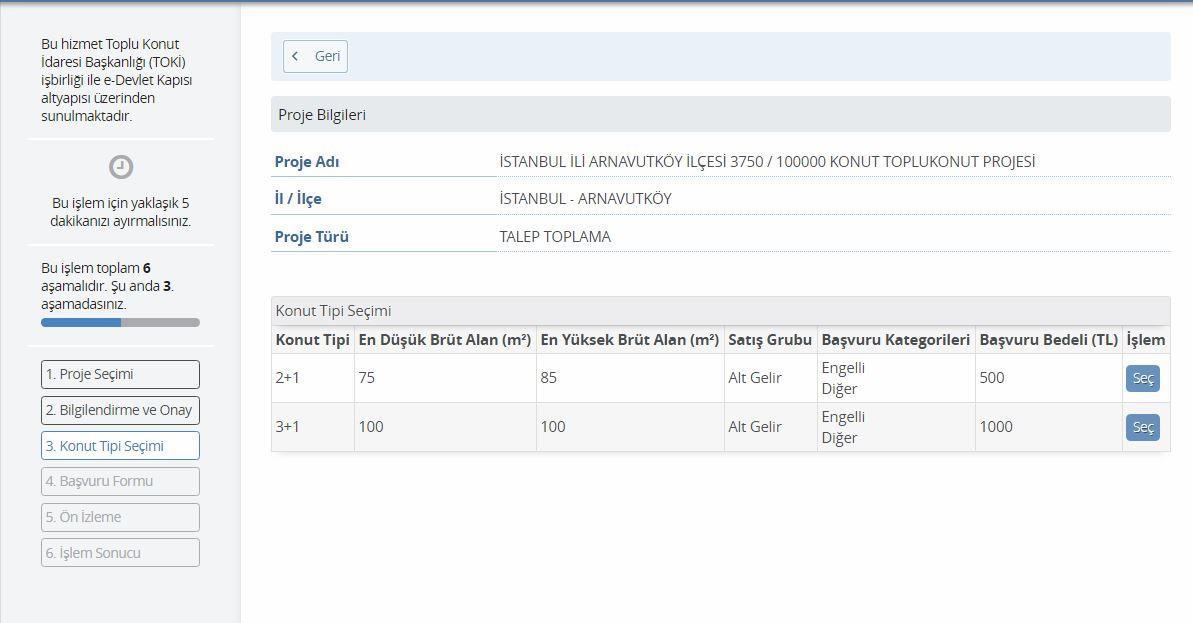Select step 3. Konut Tipi Seçimi
The image size is (1193, 623).
120,446
